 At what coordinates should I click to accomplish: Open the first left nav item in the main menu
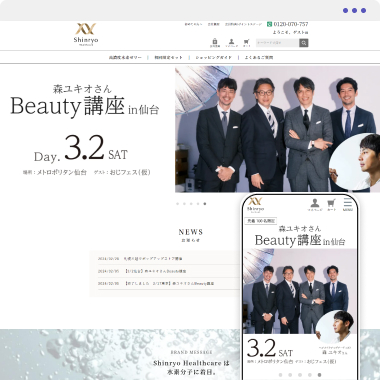[125, 57]
